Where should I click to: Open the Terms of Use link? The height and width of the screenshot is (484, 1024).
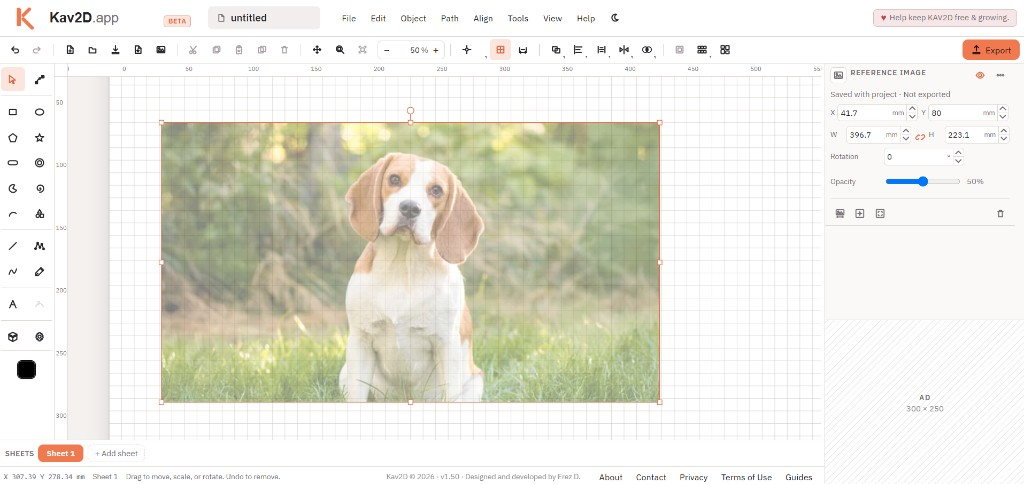pyautogui.click(x=746, y=477)
